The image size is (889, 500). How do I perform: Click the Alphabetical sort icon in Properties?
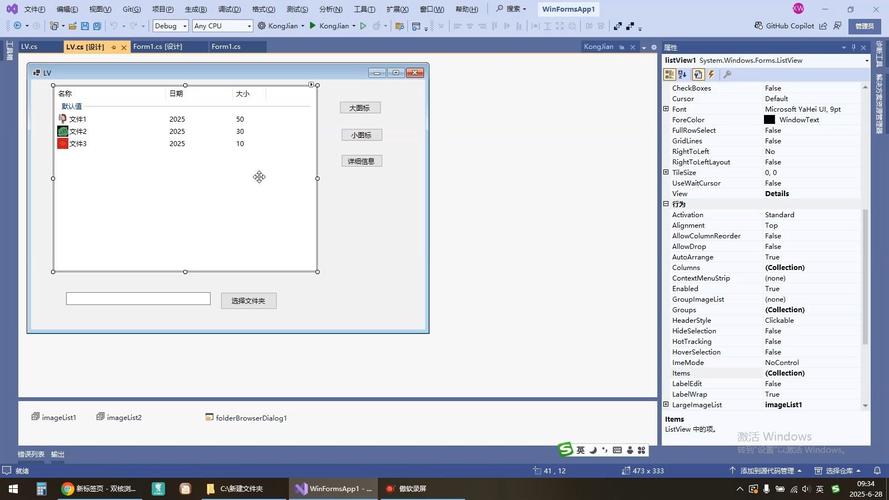coord(683,74)
